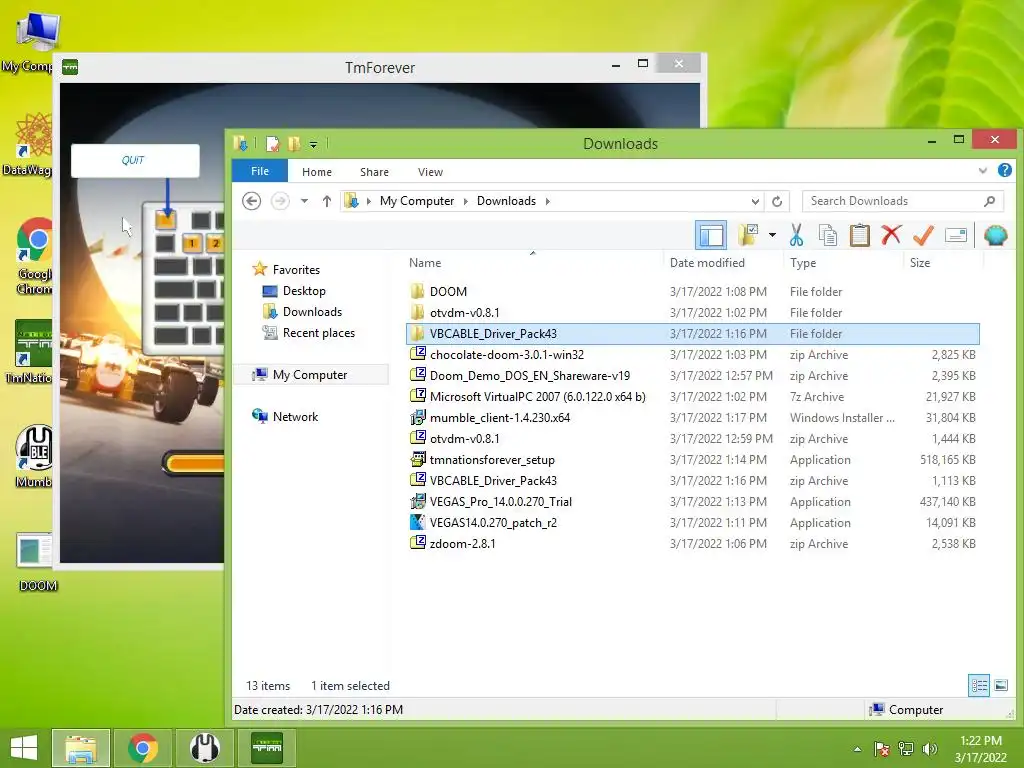Select My Computer in the navigation pane

310,374
